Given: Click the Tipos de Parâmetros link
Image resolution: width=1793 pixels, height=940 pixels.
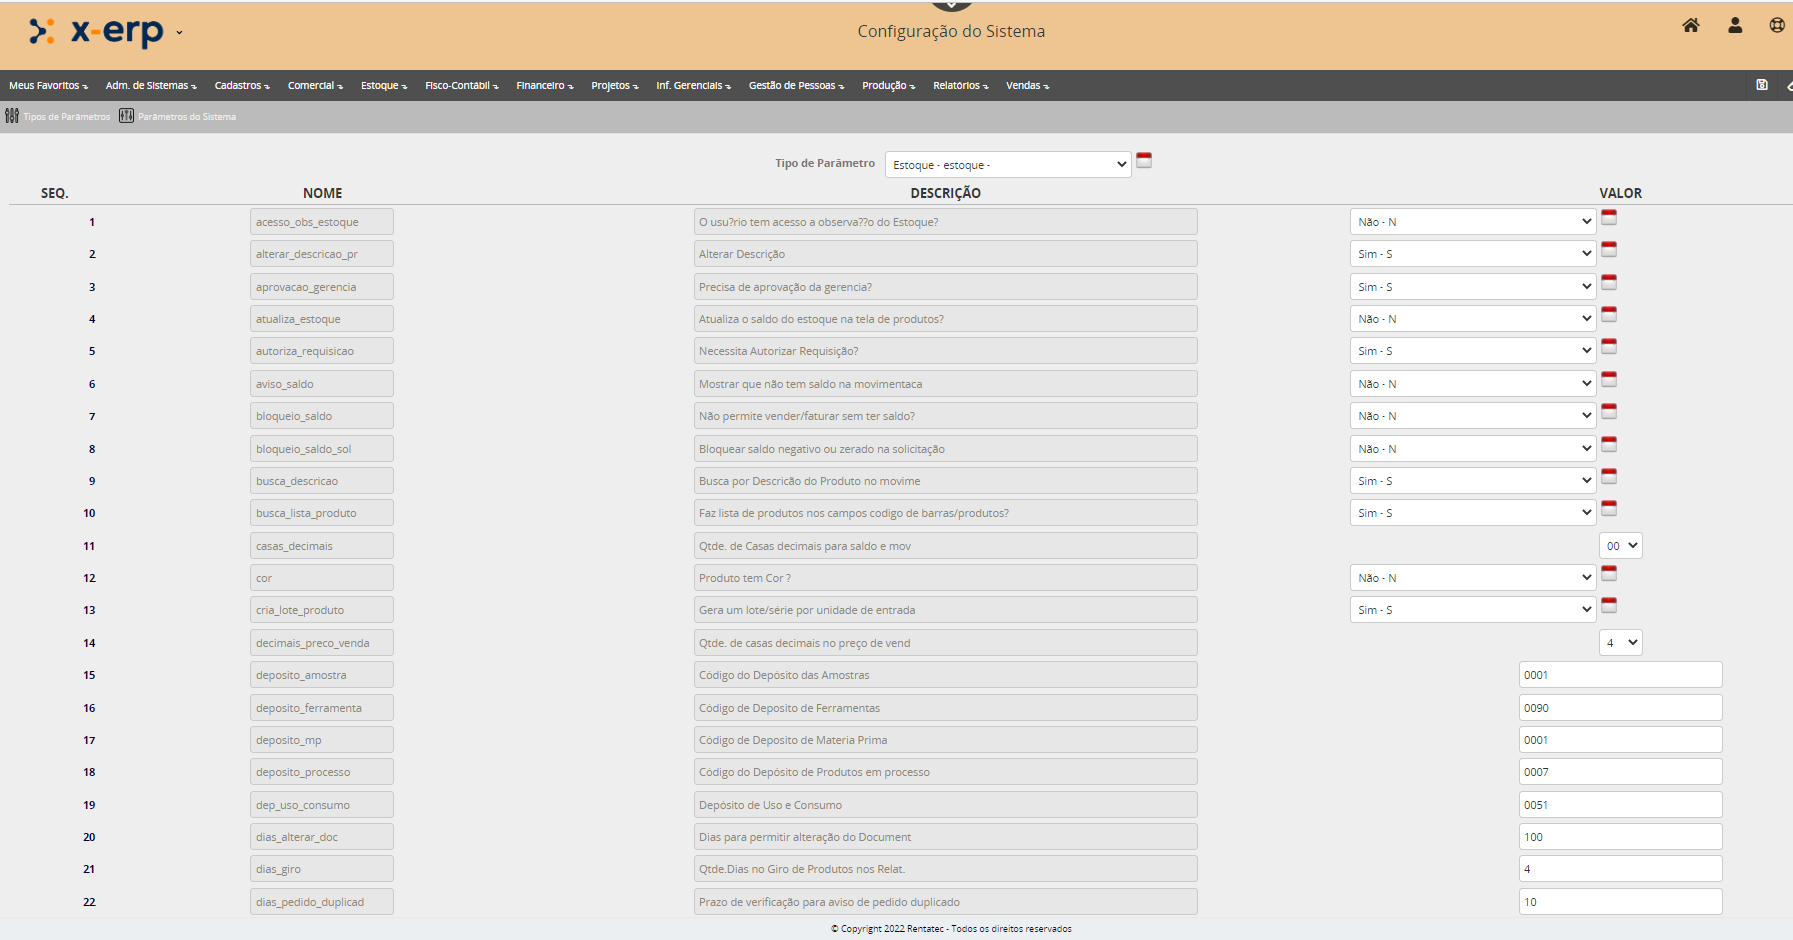Looking at the screenshot, I should (x=67, y=117).
